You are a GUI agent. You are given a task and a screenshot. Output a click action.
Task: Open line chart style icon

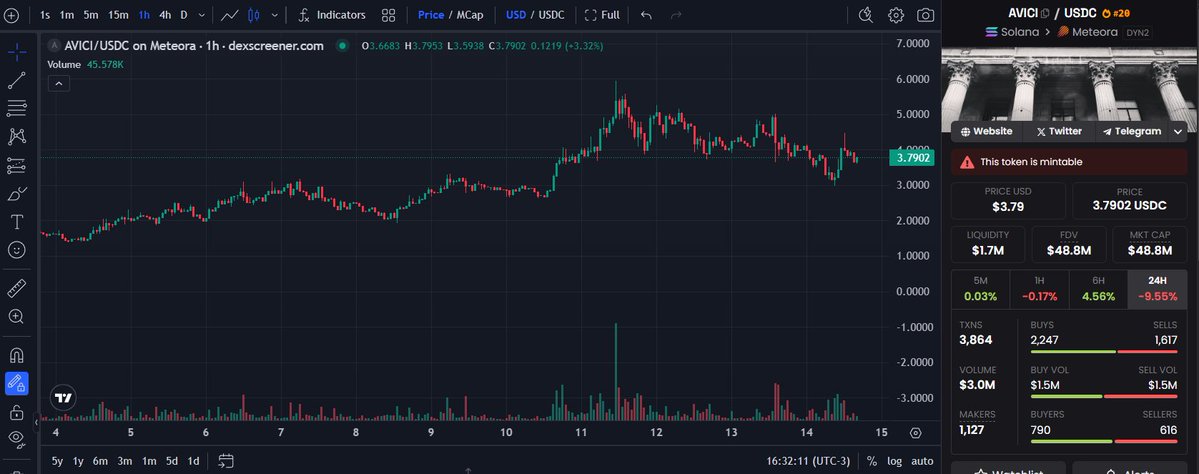229,15
